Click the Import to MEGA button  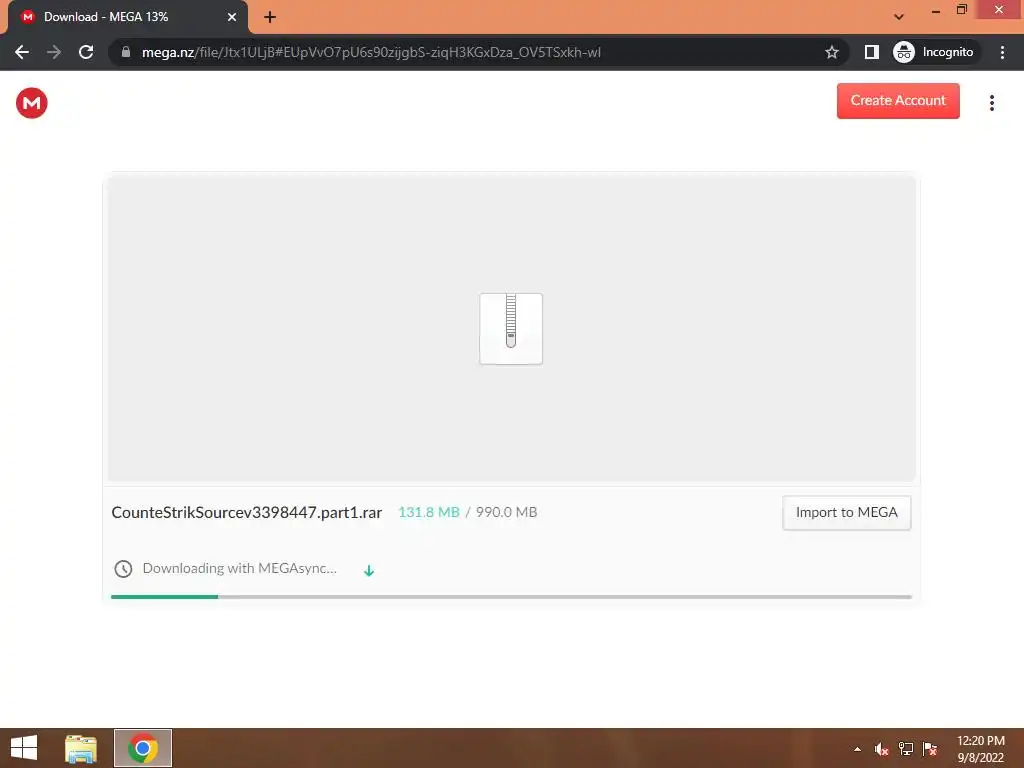pyautogui.click(x=846, y=513)
